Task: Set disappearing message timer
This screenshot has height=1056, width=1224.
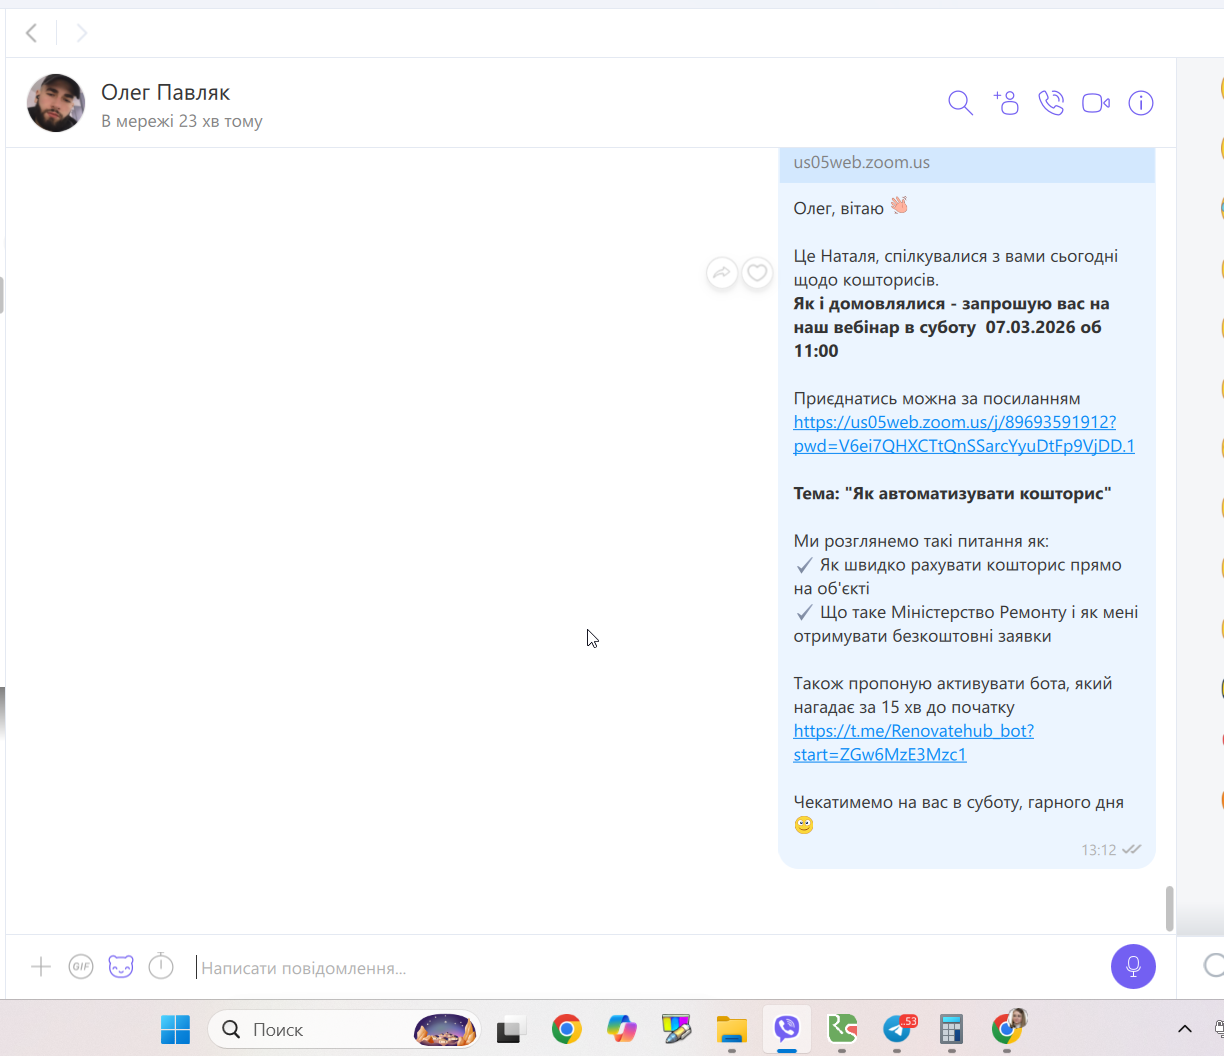Action: (x=161, y=966)
